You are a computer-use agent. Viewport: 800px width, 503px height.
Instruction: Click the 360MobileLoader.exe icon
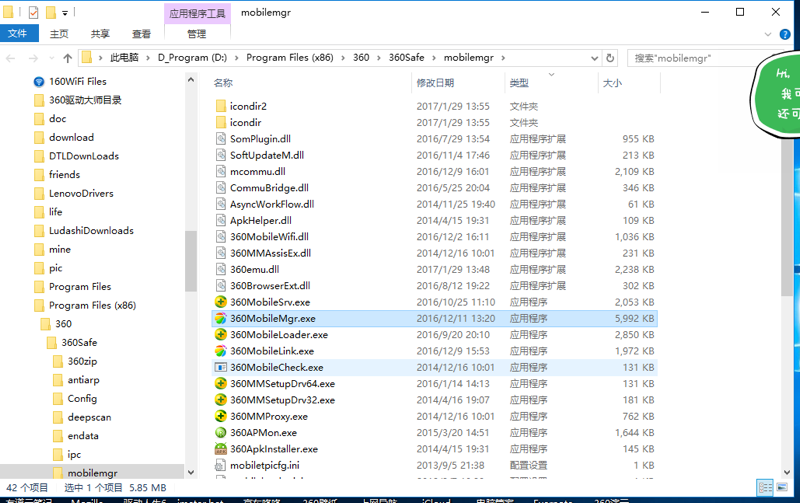click(x=220, y=335)
